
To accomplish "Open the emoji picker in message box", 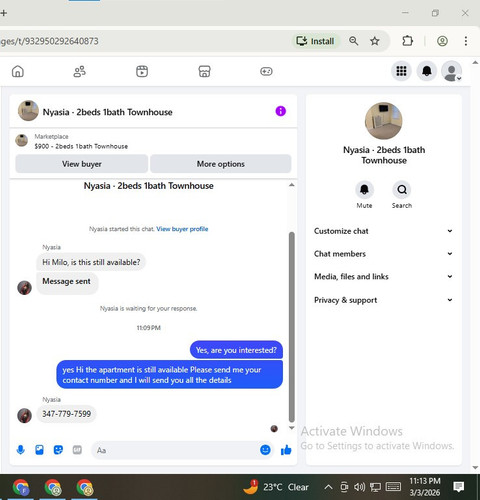I will pos(265,450).
